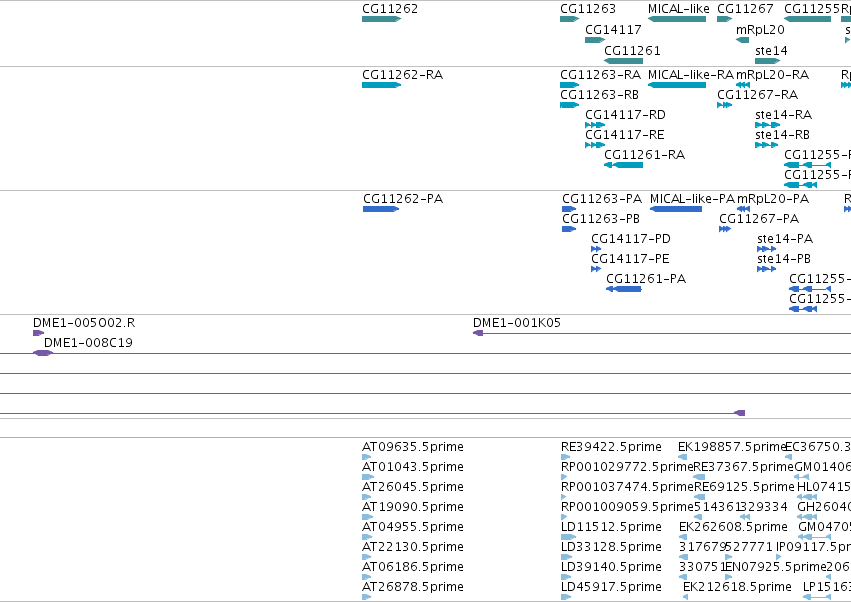This screenshot has width=851, height=602.
Task: Click the CG11267-RA transcript label
Action: (x=758, y=94)
